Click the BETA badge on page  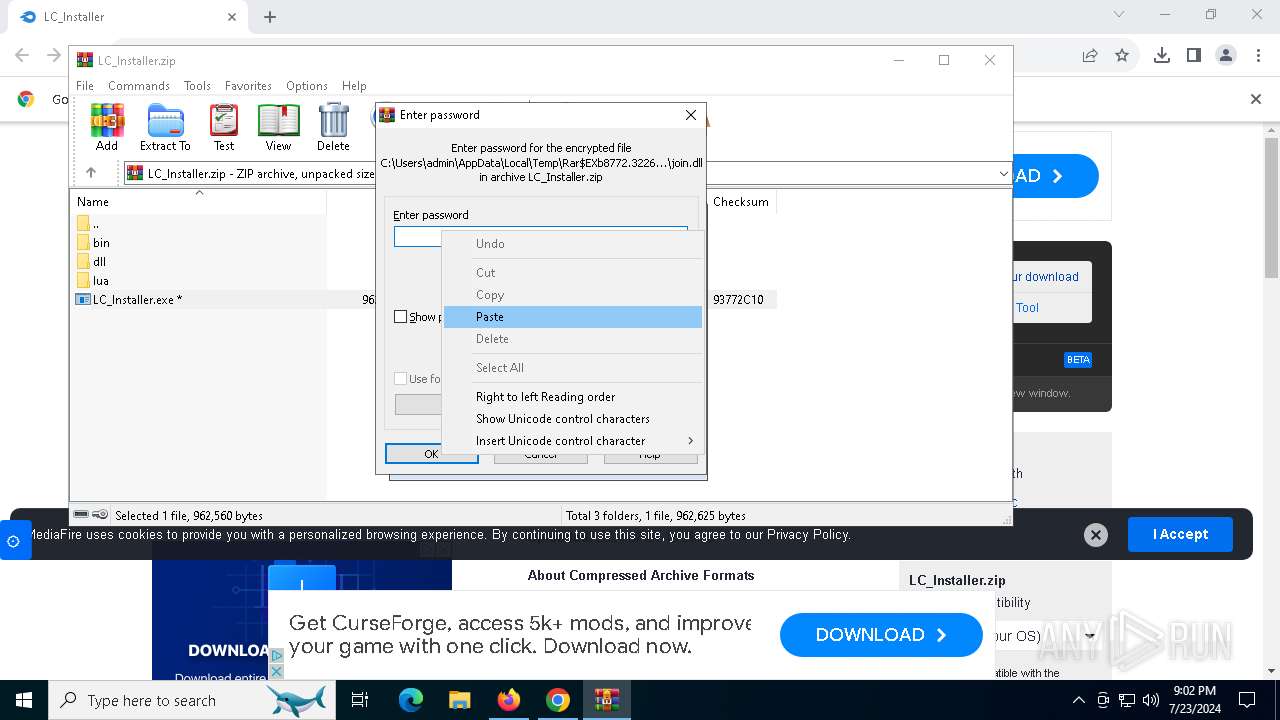click(1078, 360)
